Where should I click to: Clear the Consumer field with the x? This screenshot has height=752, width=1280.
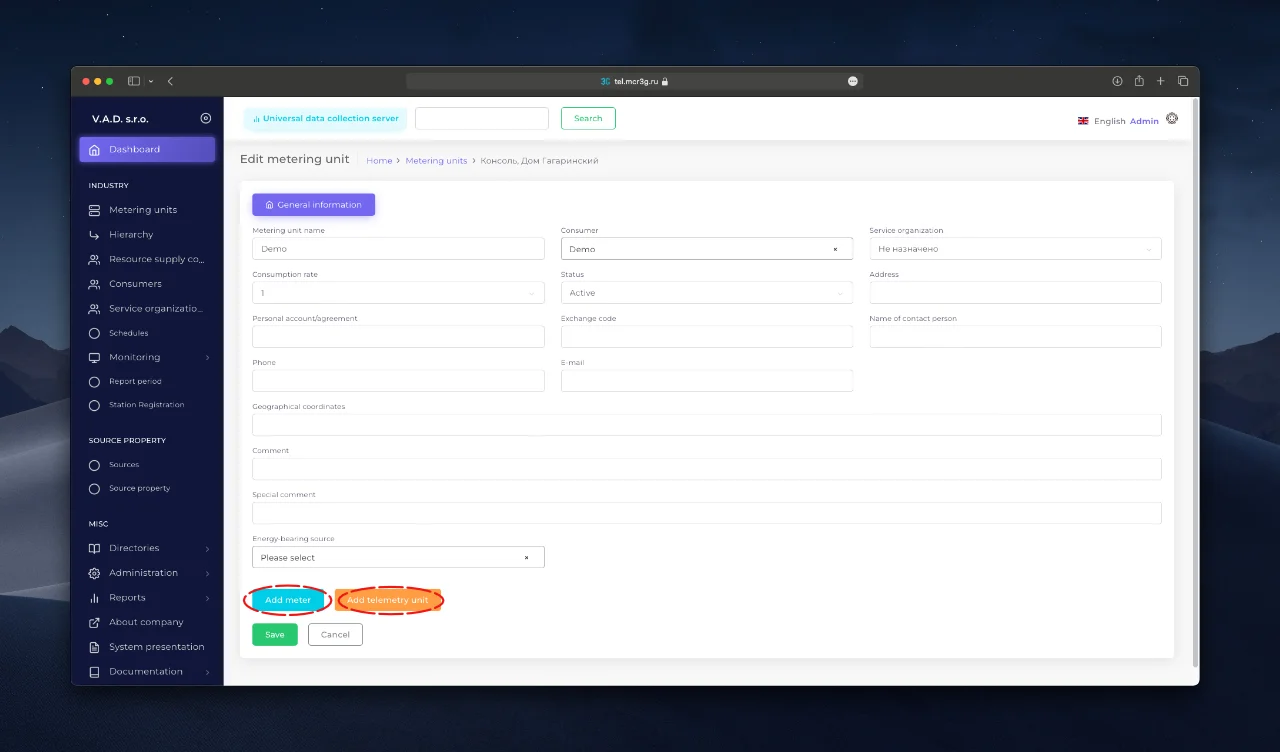[835, 249]
